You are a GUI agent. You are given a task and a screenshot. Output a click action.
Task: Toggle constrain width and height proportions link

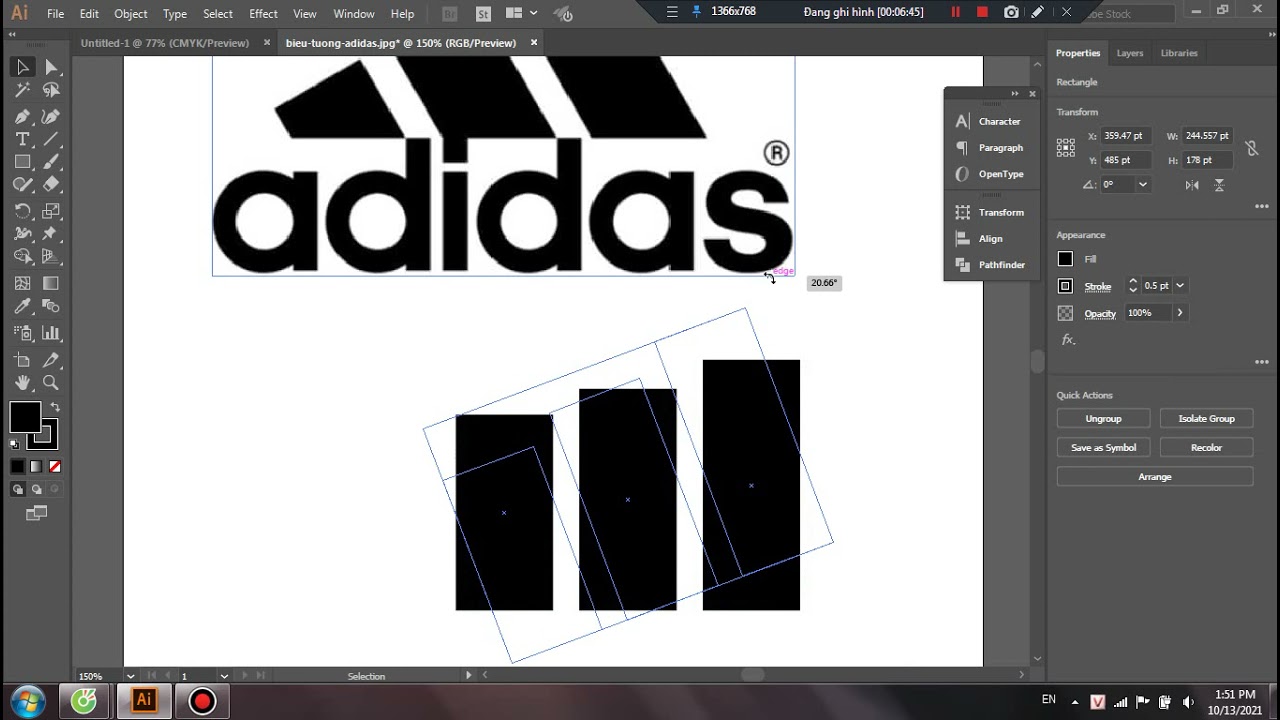click(1251, 148)
